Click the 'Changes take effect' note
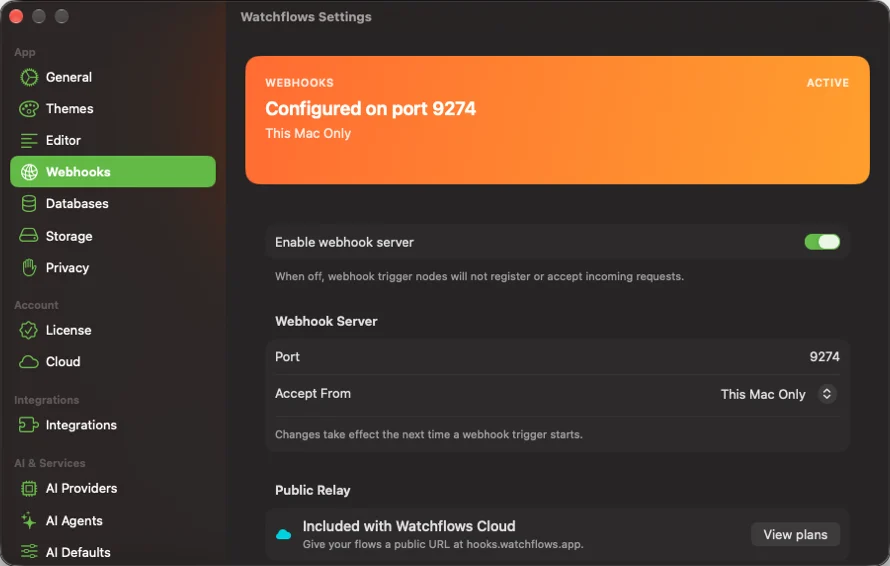 coord(429,434)
